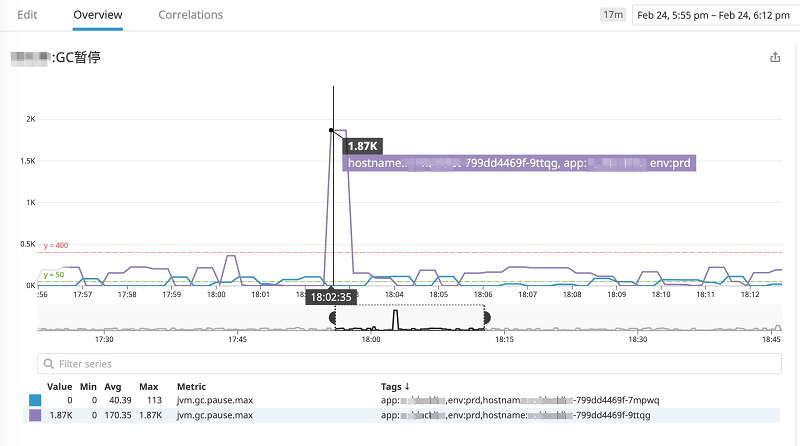Grab the left handle of the timeline selection

[x=334, y=317]
